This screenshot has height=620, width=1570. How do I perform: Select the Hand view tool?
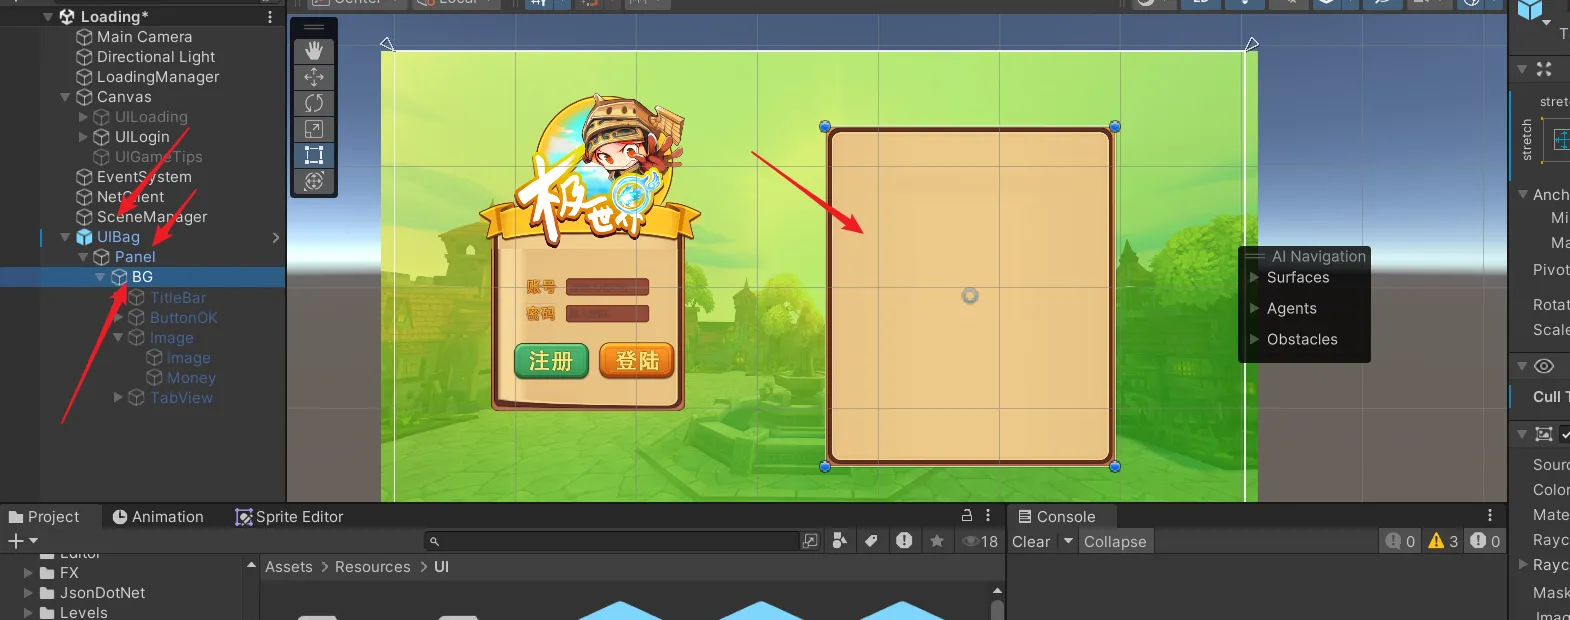coord(314,51)
